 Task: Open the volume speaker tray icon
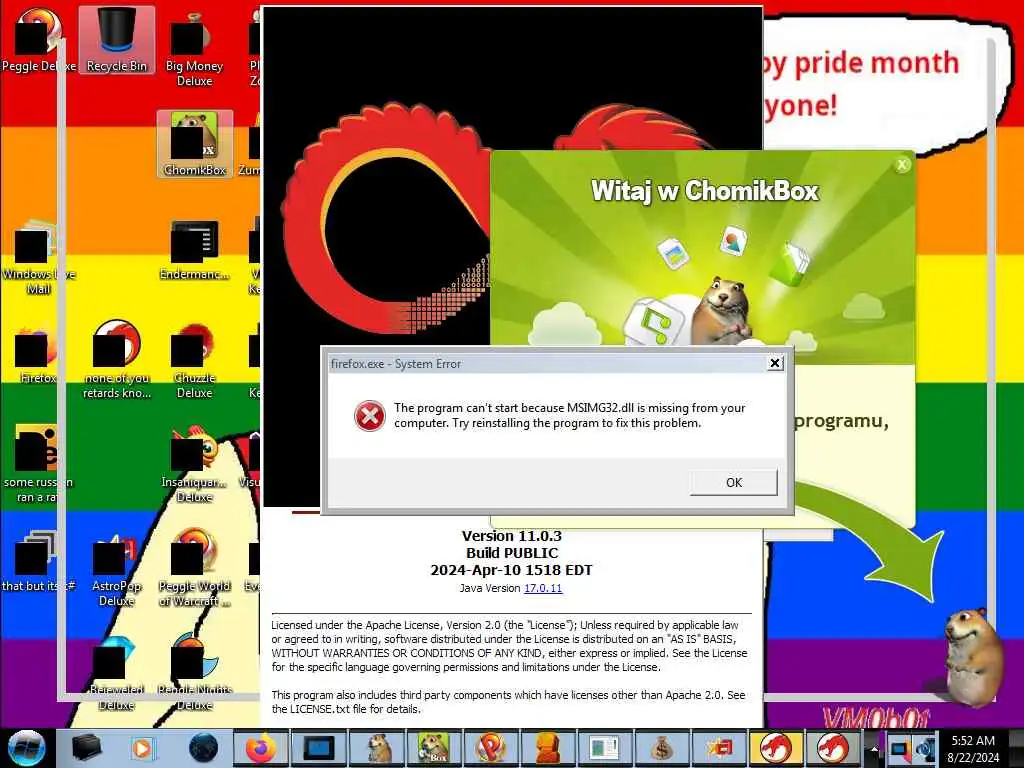(925, 748)
